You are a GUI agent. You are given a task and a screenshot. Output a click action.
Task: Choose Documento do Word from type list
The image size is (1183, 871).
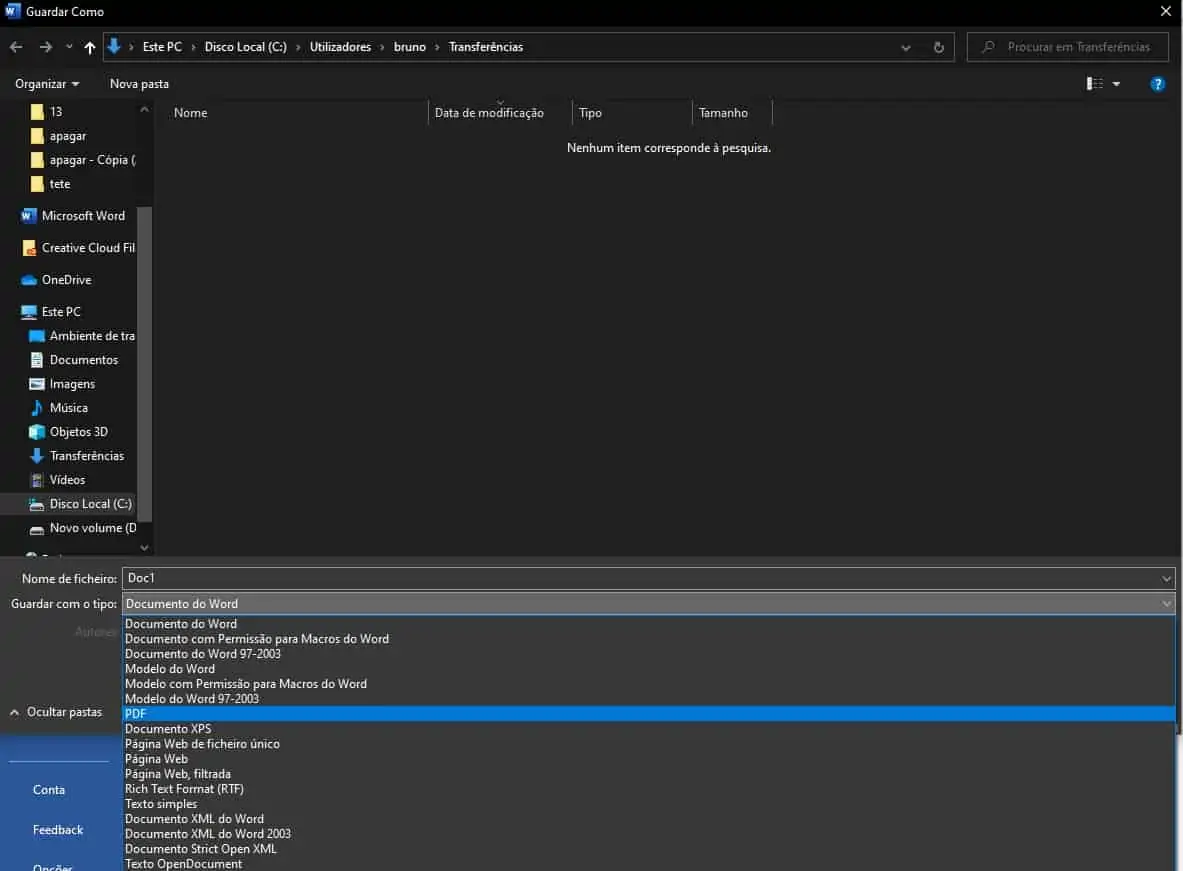point(648,624)
